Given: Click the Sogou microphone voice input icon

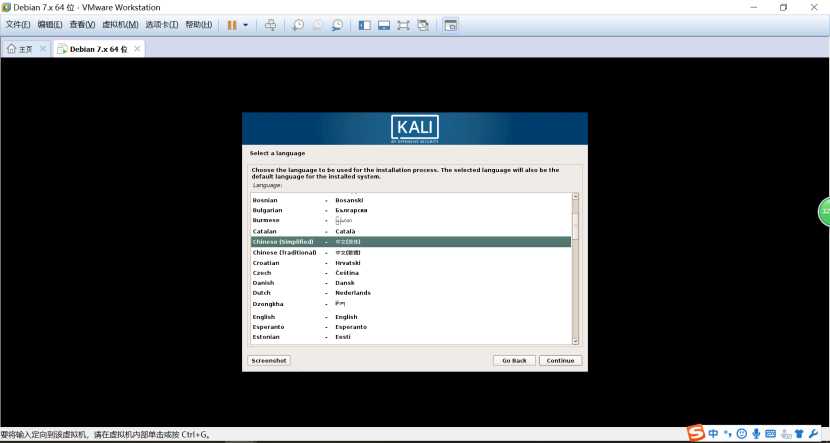Looking at the screenshot, I should (x=756, y=433).
